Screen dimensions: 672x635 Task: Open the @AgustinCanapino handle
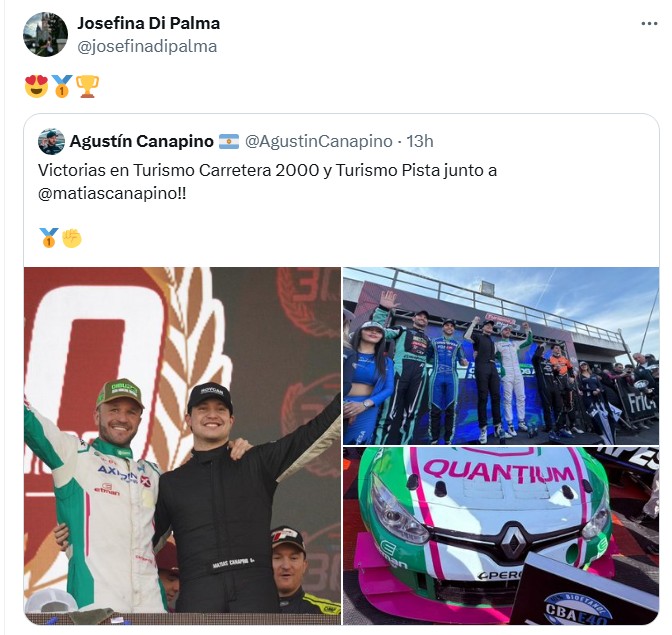point(318,141)
